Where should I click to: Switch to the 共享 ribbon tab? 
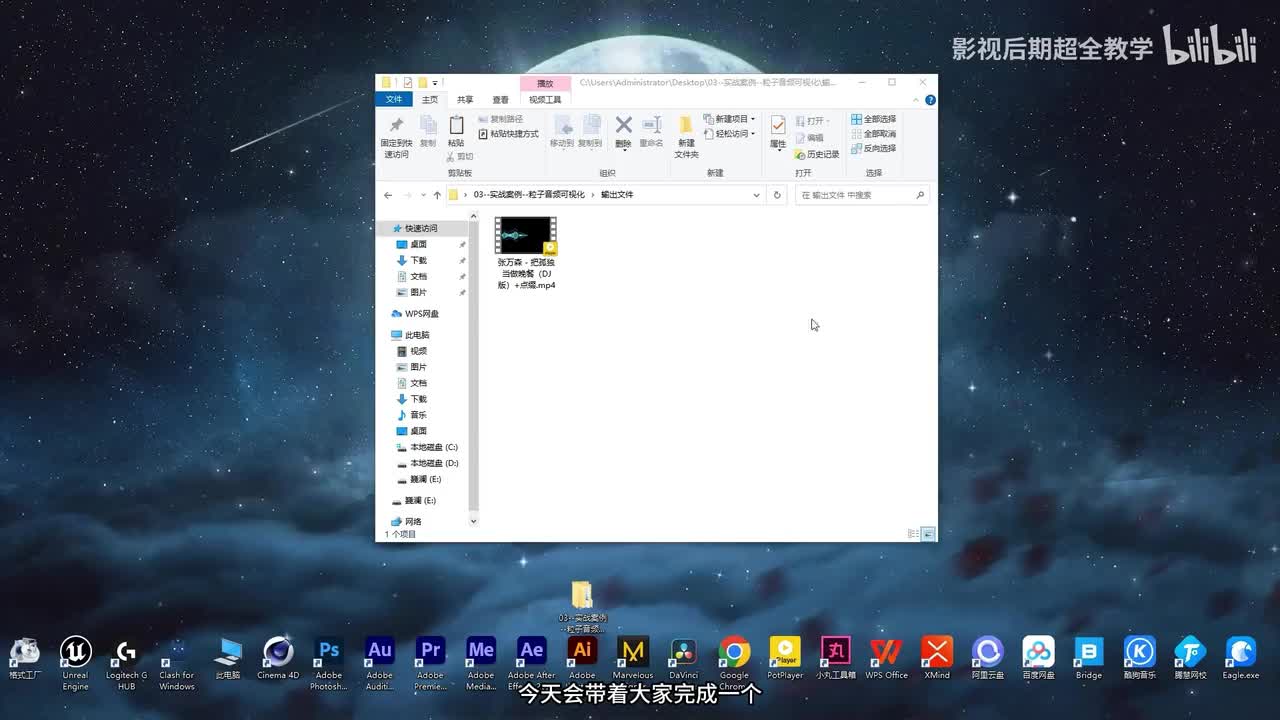point(465,99)
